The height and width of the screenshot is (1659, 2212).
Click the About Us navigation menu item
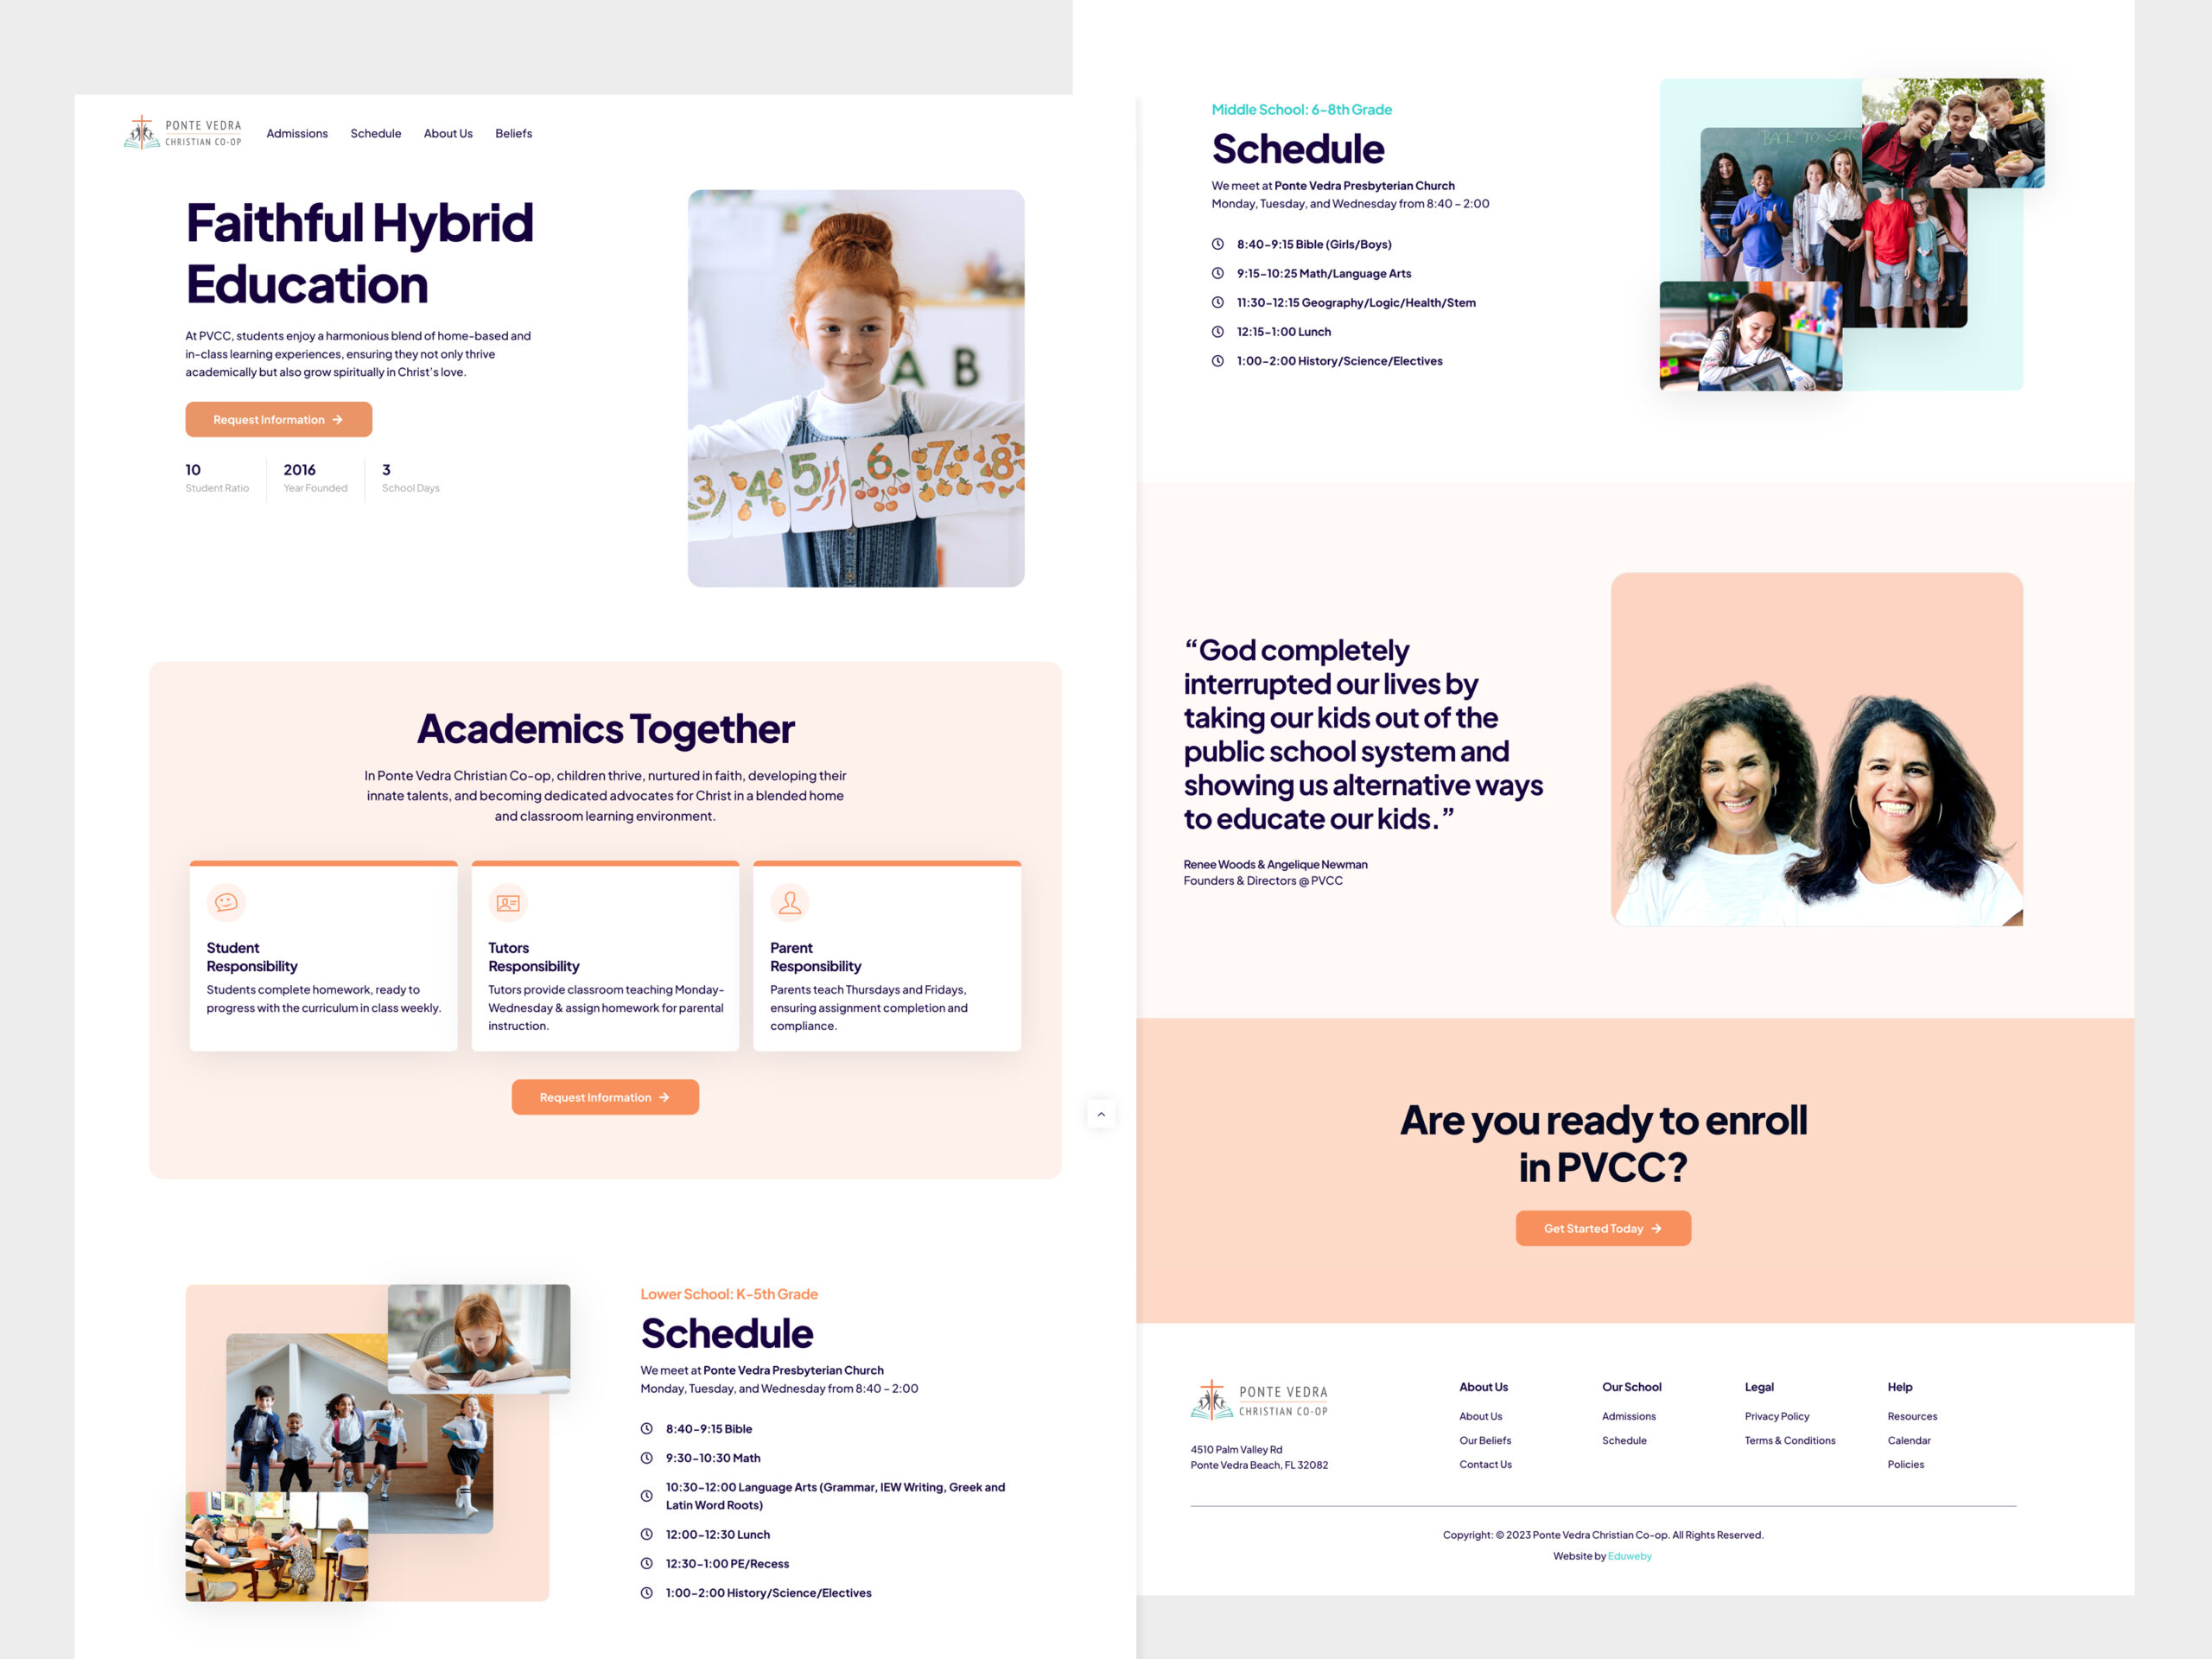point(446,134)
